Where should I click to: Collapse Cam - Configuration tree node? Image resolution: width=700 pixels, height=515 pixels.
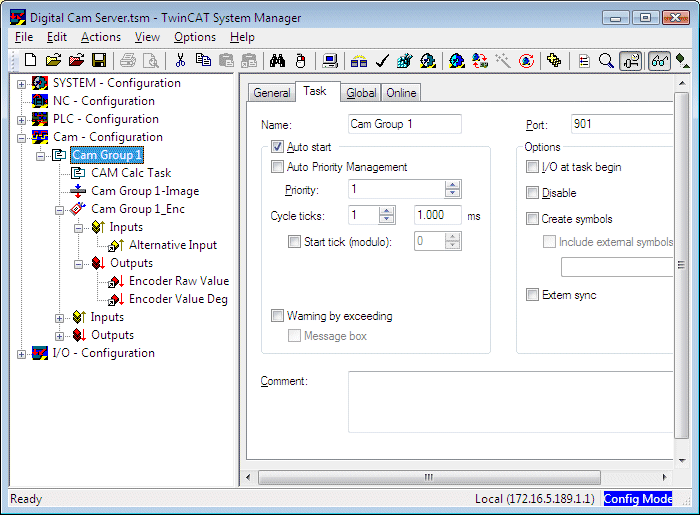pos(21,138)
